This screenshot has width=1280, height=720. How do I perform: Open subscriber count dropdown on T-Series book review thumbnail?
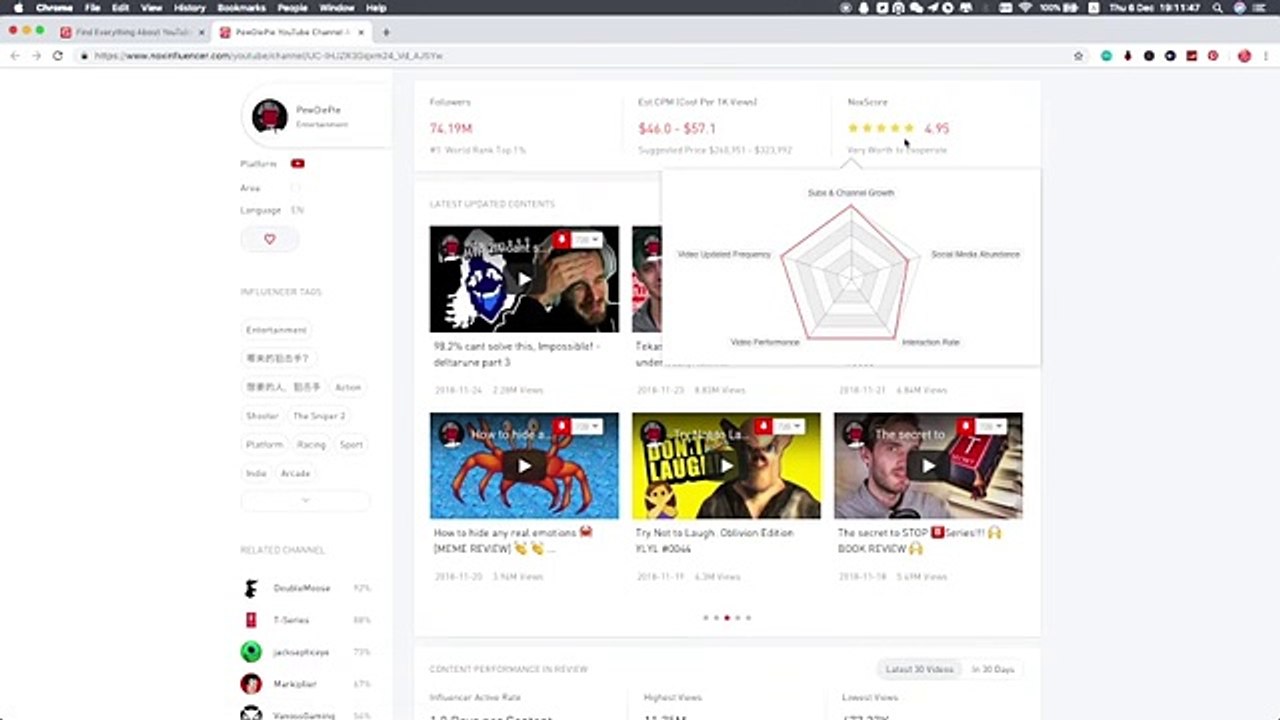click(992, 427)
